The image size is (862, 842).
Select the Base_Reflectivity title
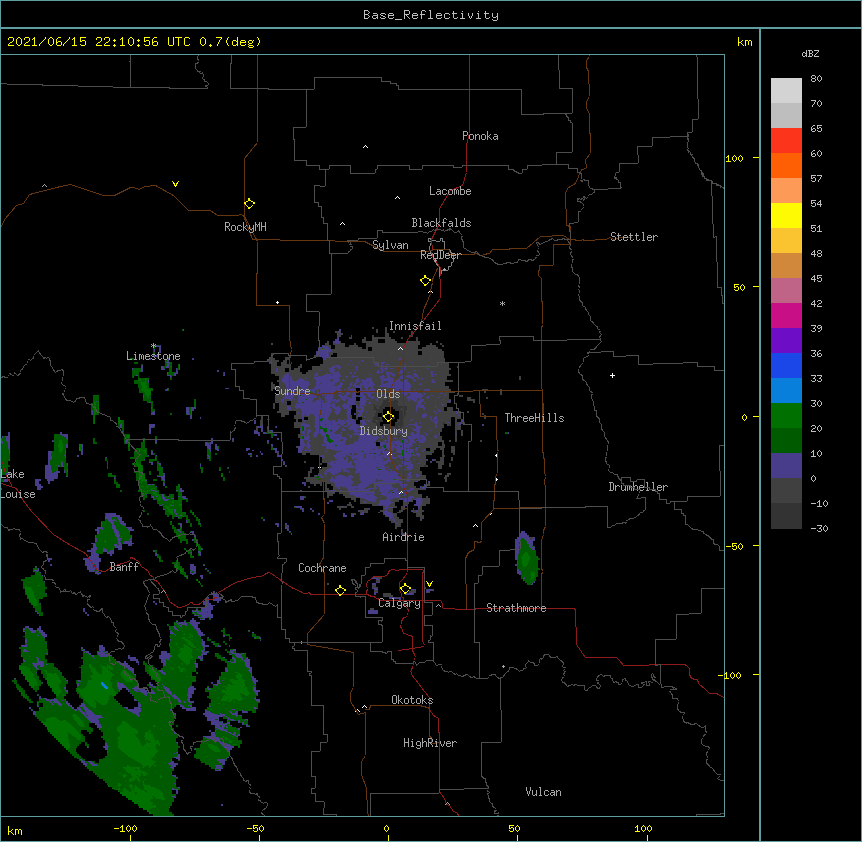tap(431, 15)
